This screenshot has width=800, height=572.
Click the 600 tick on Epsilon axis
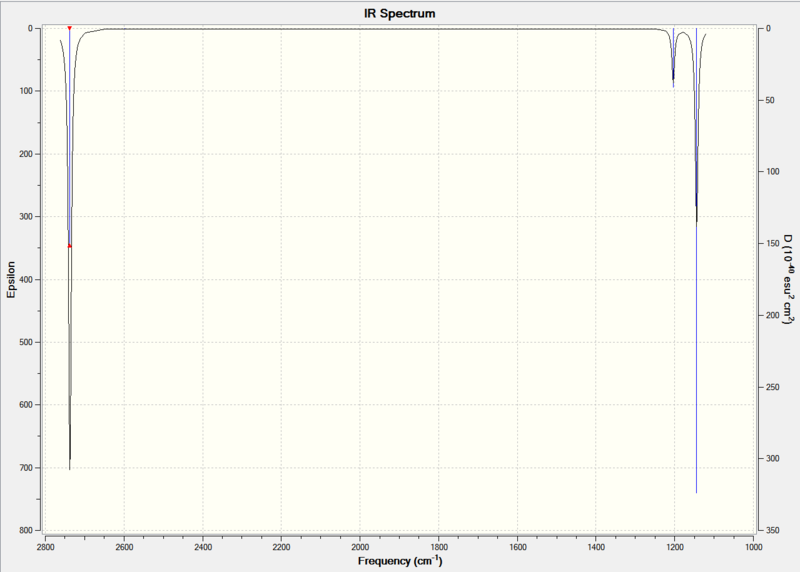tap(27, 405)
